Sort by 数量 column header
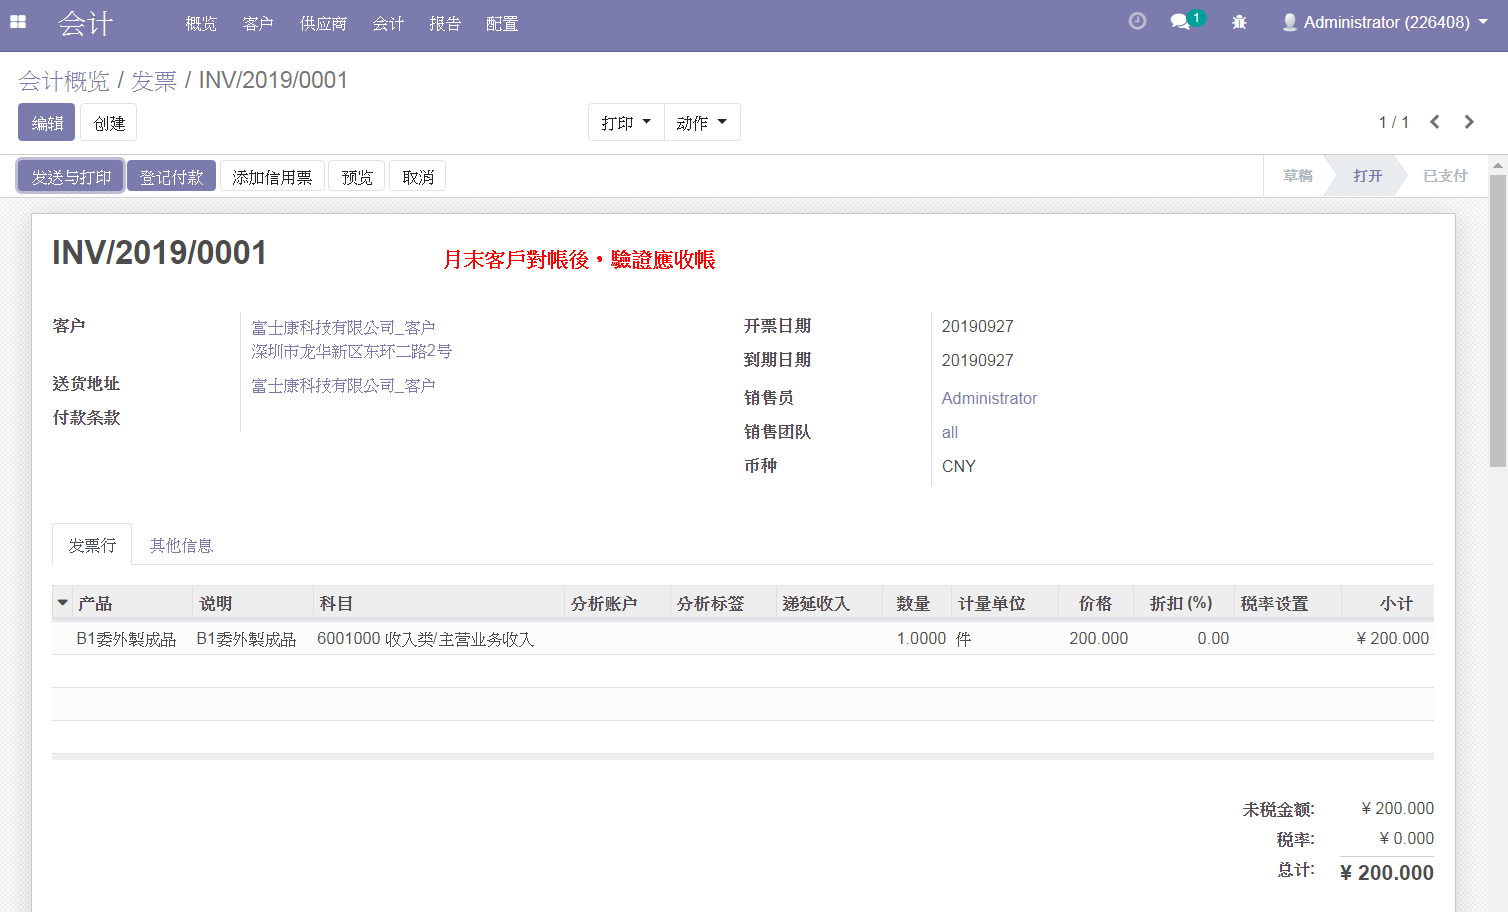 (x=916, y=603)
